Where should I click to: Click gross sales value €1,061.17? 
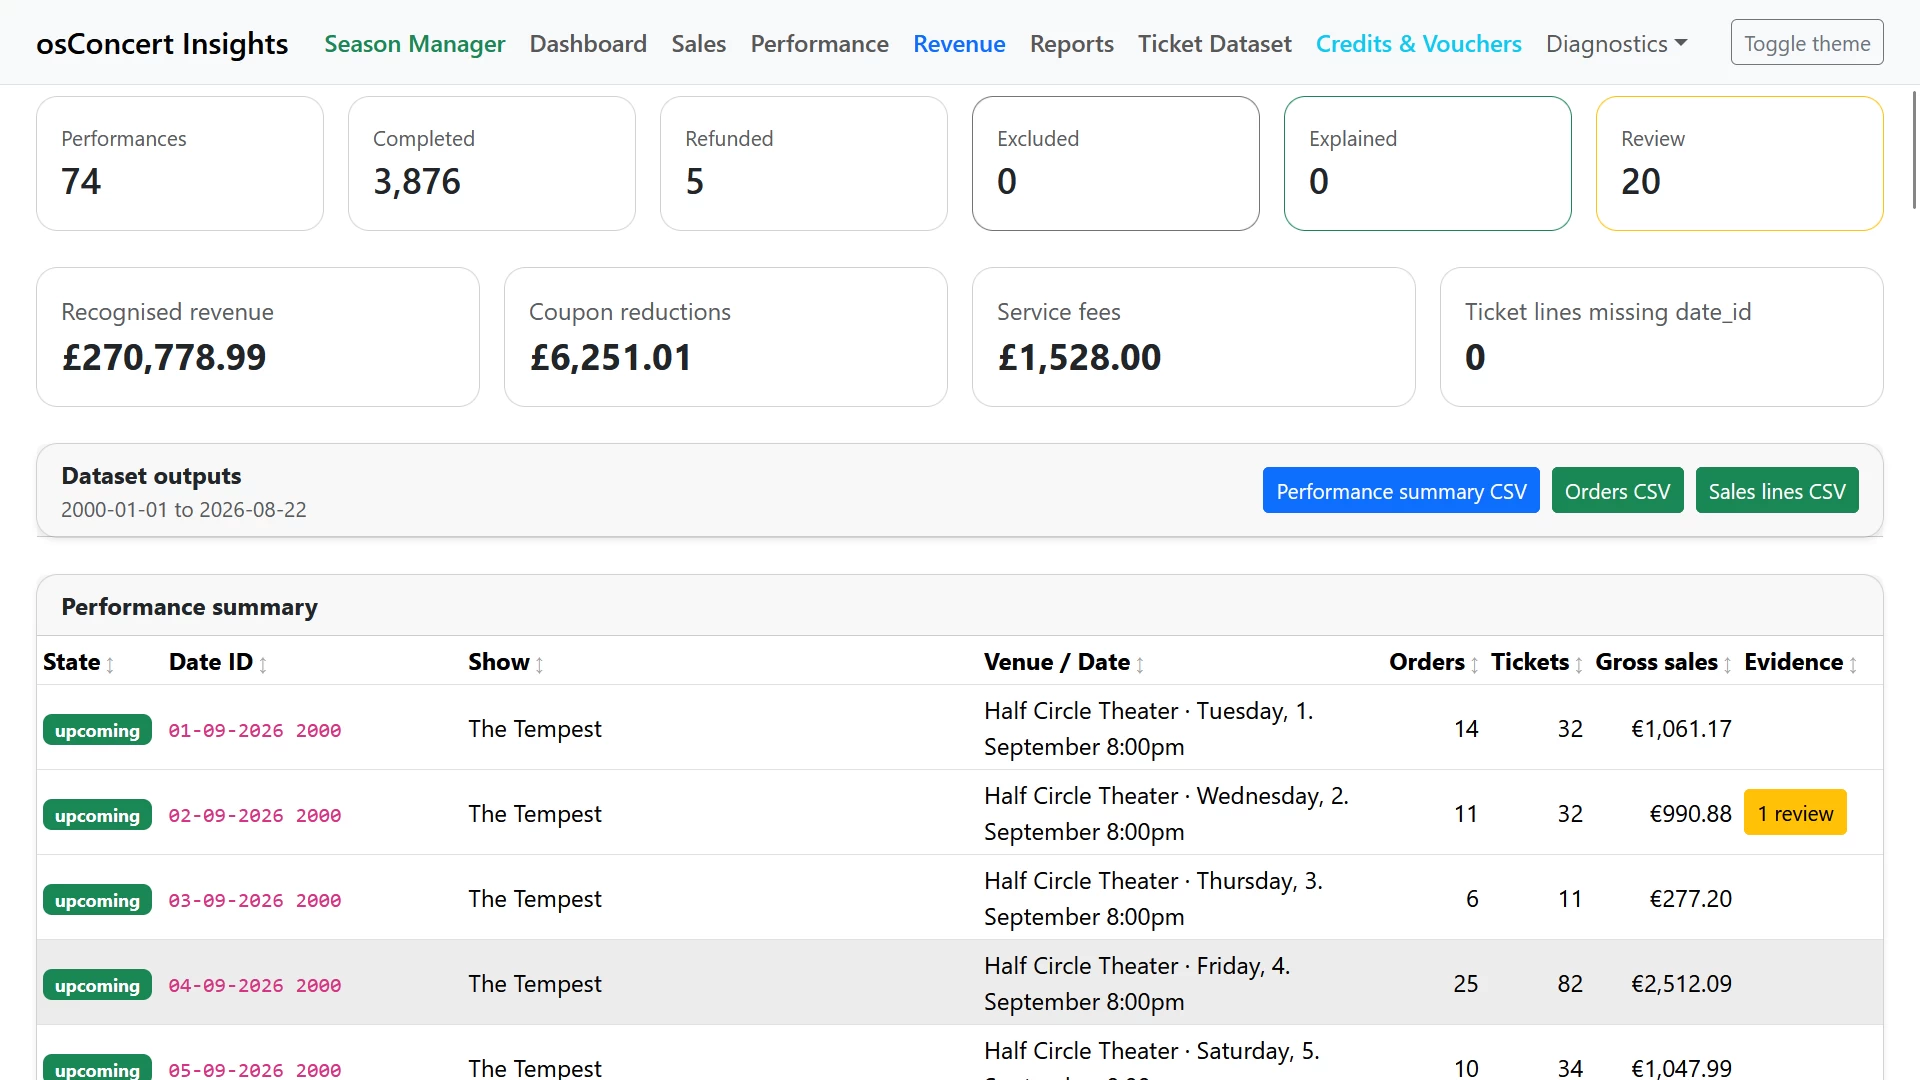point(1681,729)
